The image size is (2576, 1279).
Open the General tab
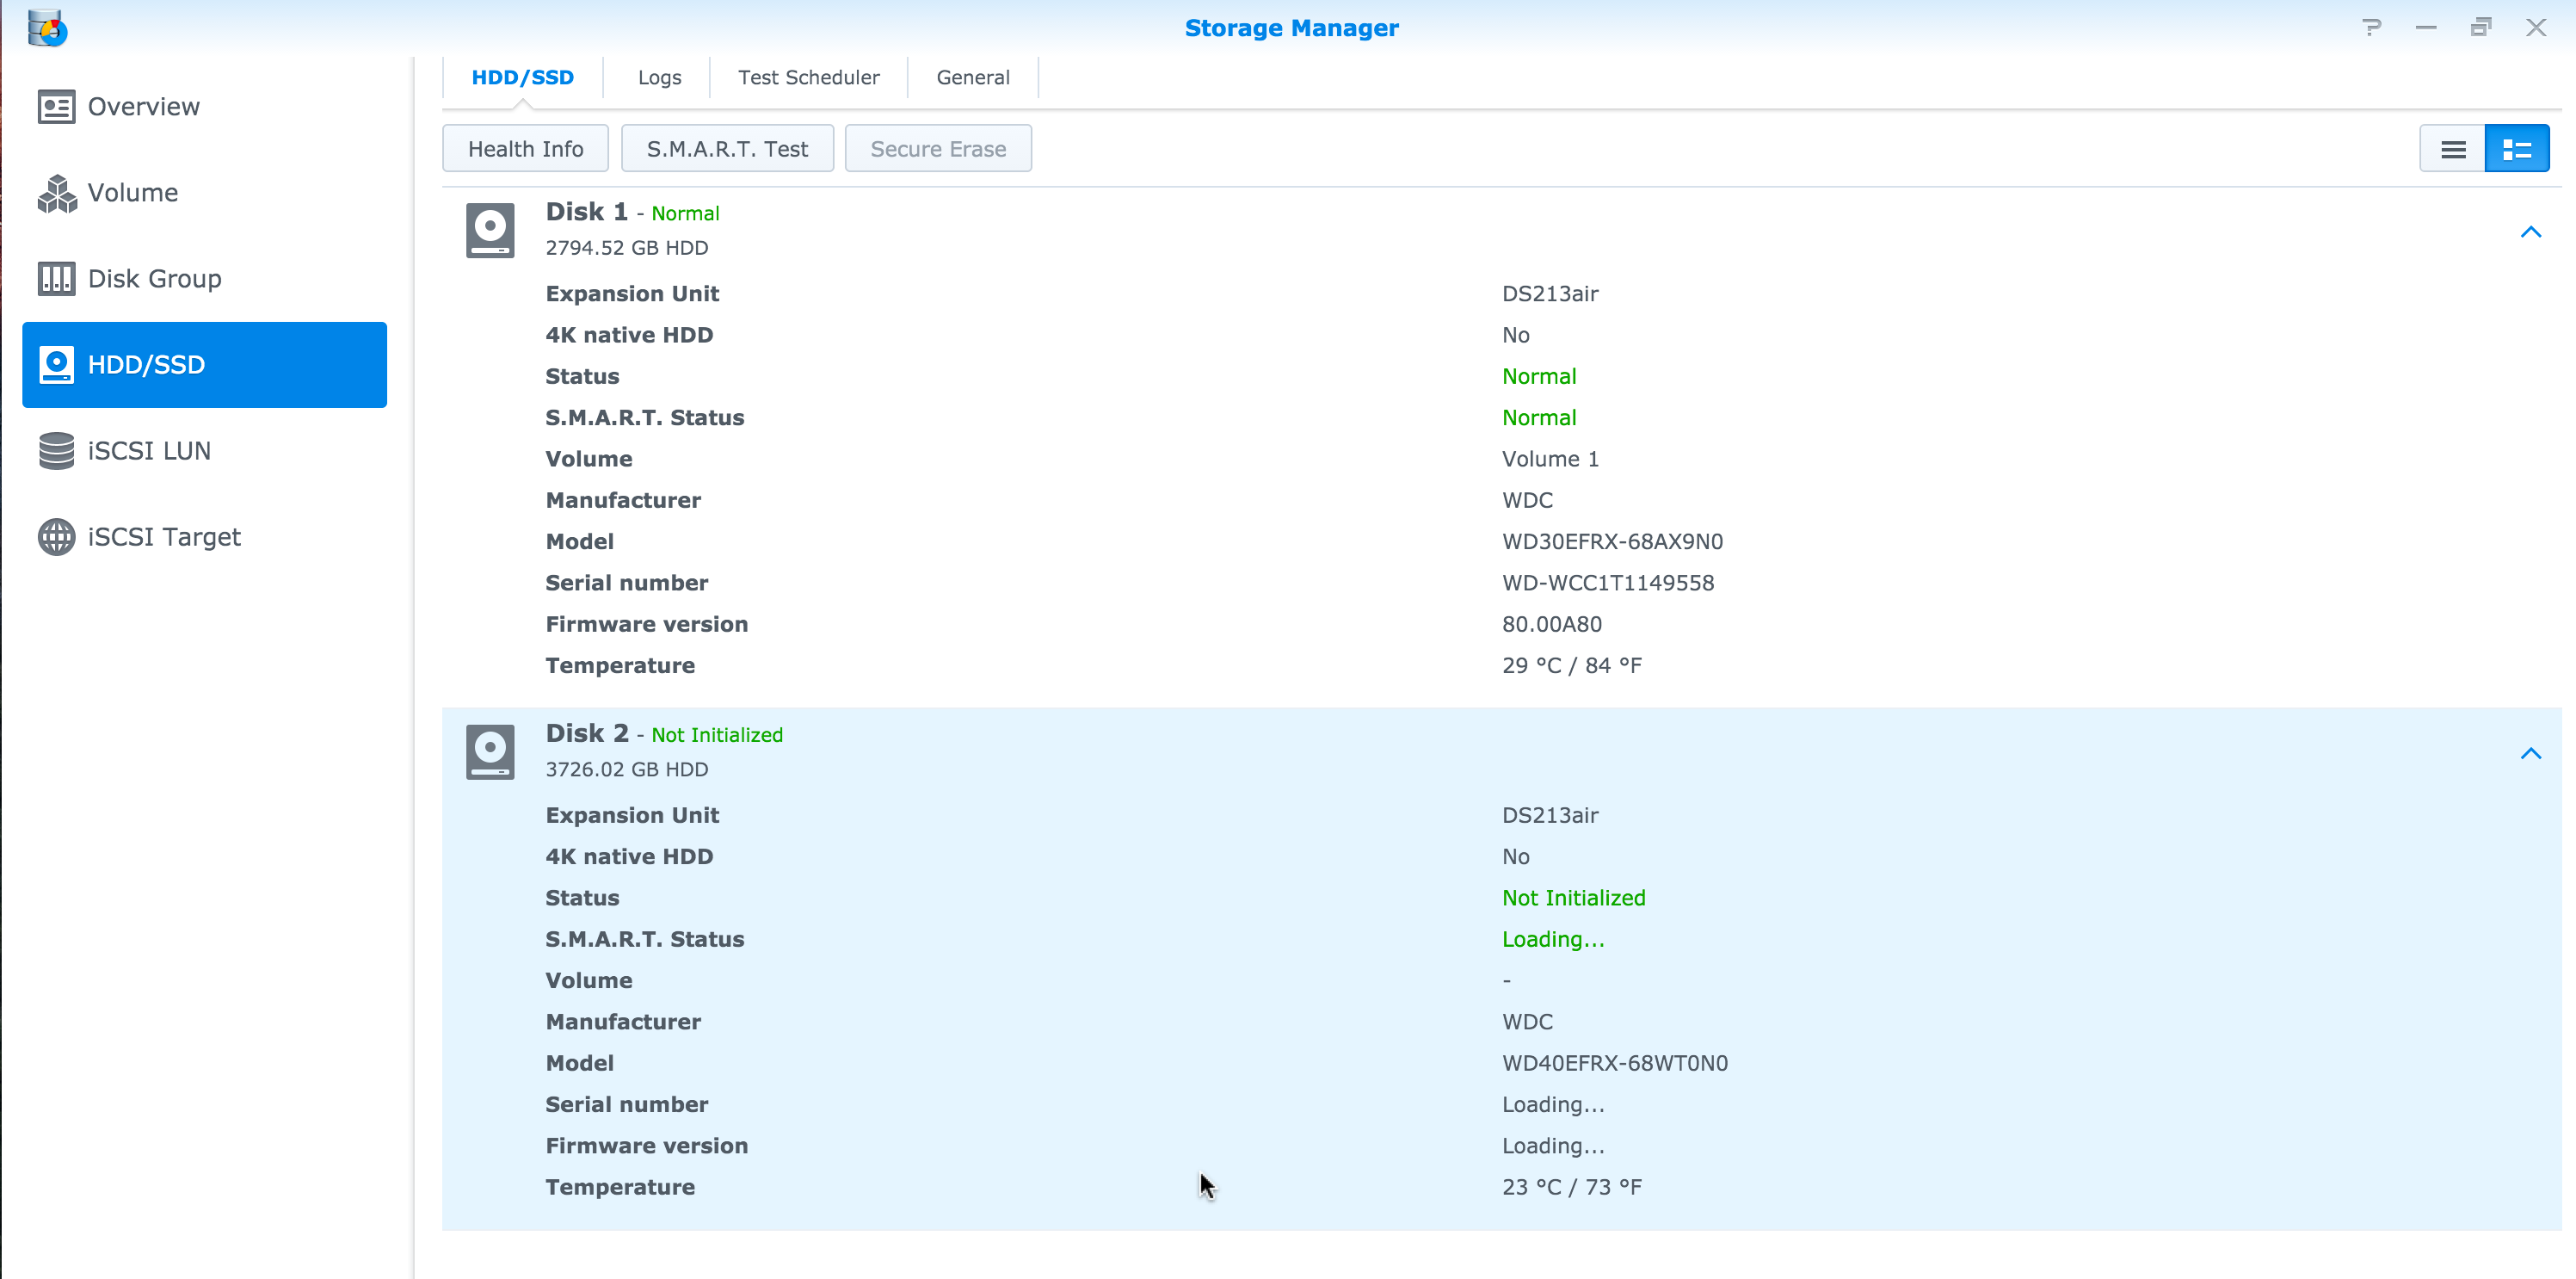973,78
